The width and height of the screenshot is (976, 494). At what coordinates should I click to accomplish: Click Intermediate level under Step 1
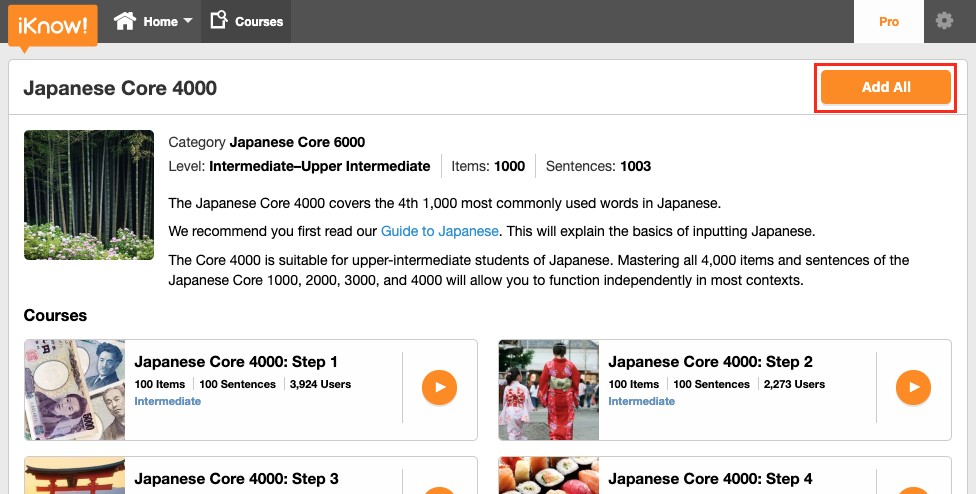(167, 401)
